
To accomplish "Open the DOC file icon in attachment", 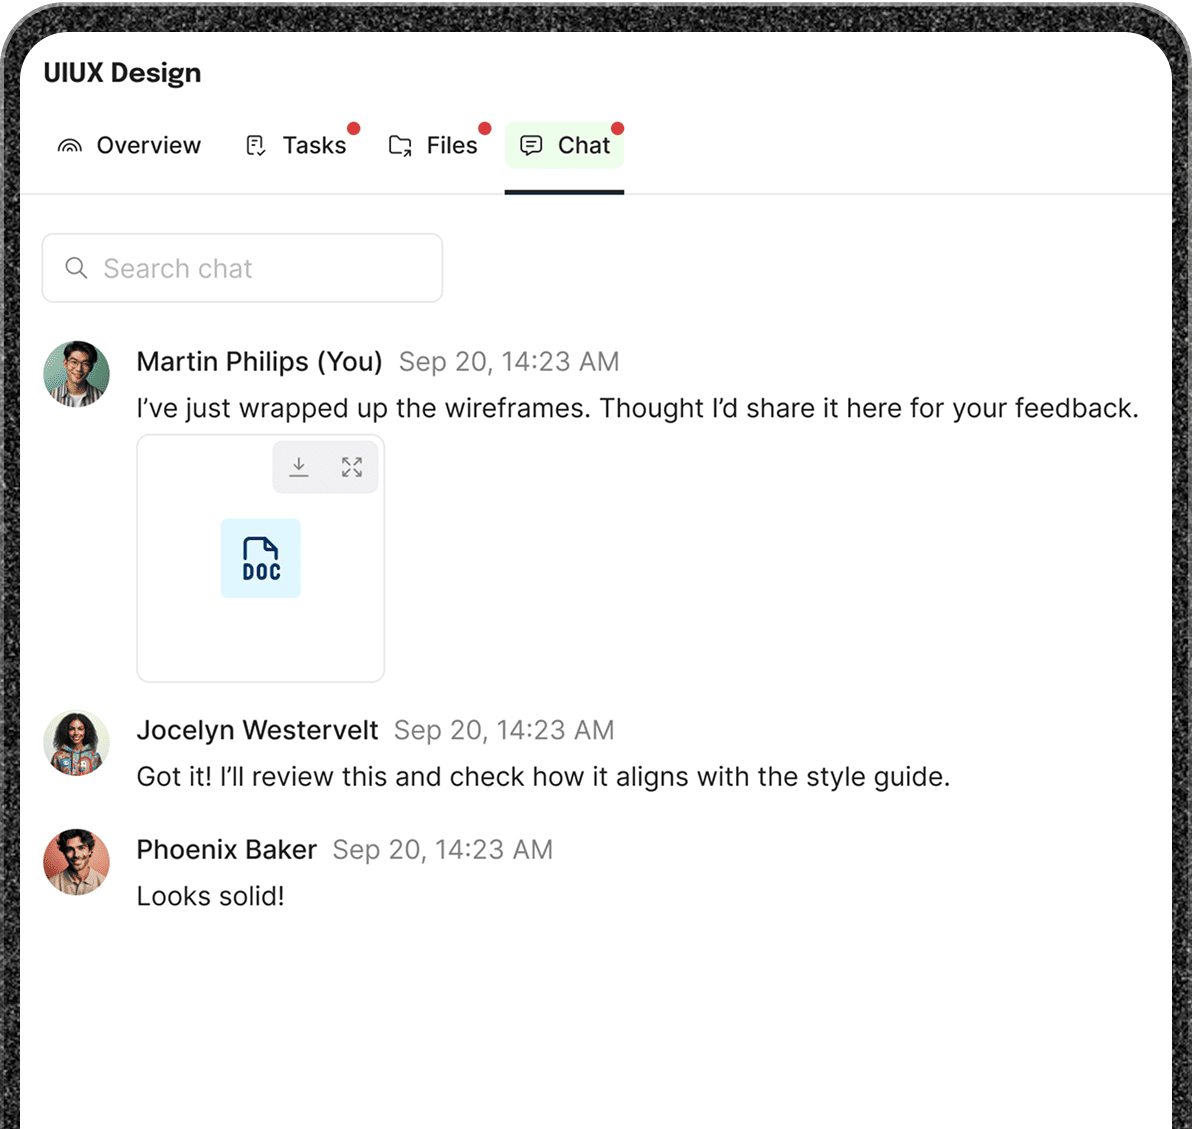I will pos(260,559).
